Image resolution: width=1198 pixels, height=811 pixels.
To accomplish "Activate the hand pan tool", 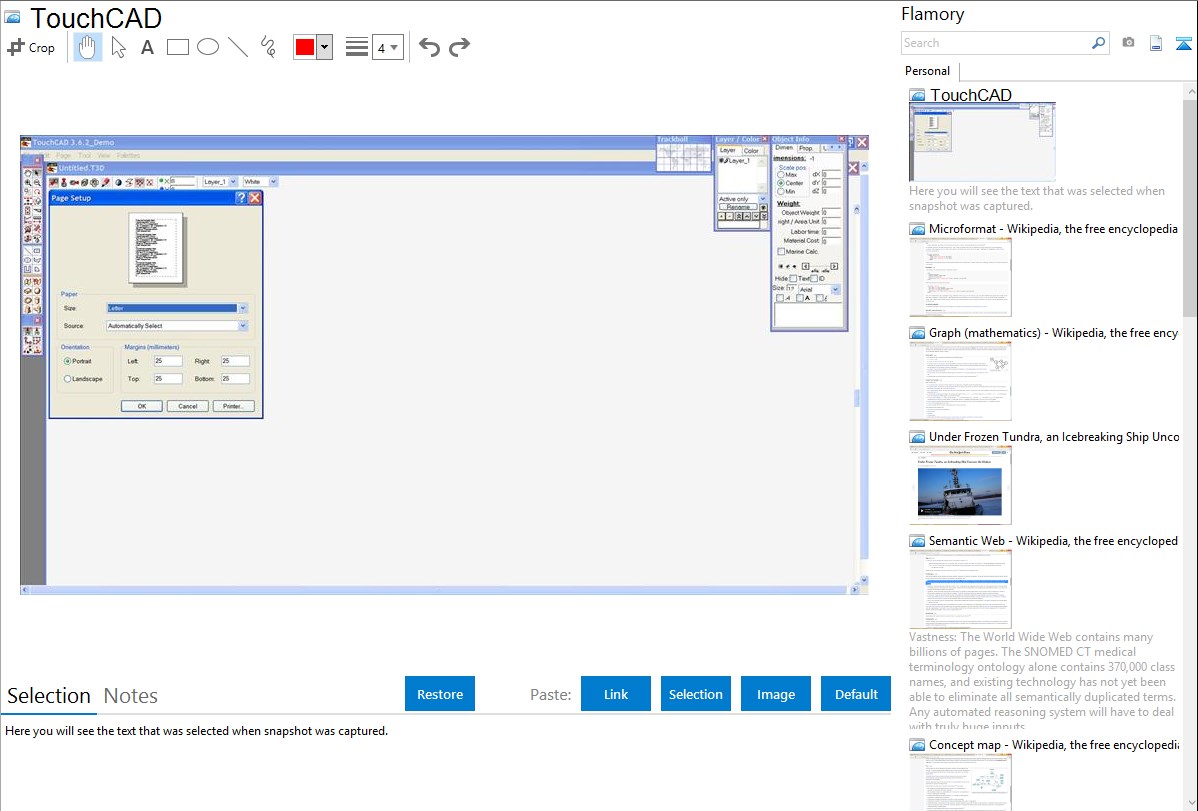I will pos(88,47).
